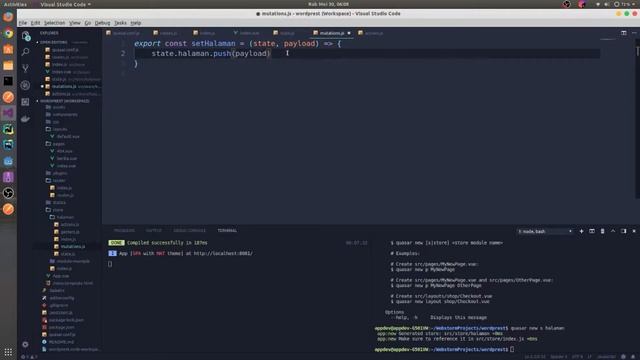Expand the module-example folder
Screen dimensions: 640x360
click(73, 261)
